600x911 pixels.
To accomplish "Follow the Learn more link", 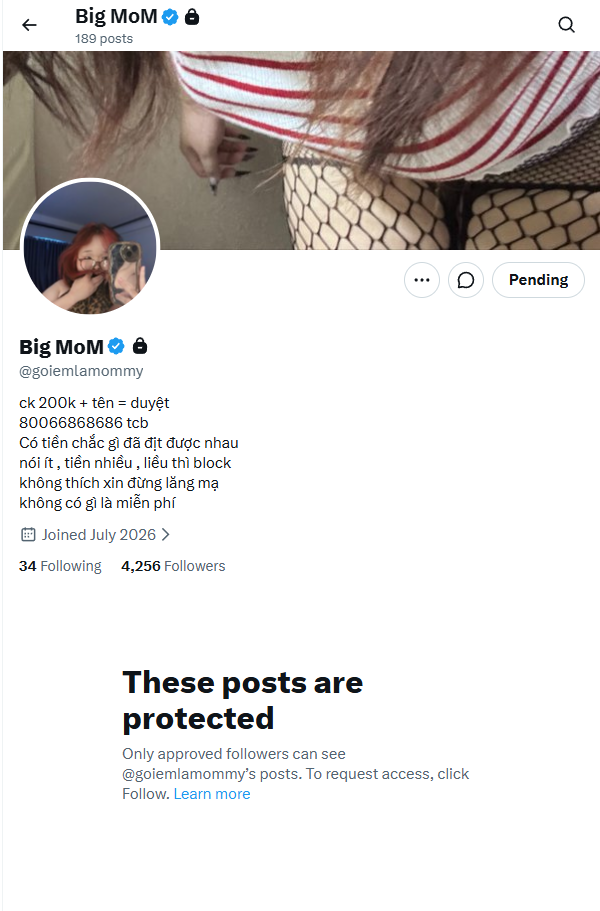I will 212,794.
